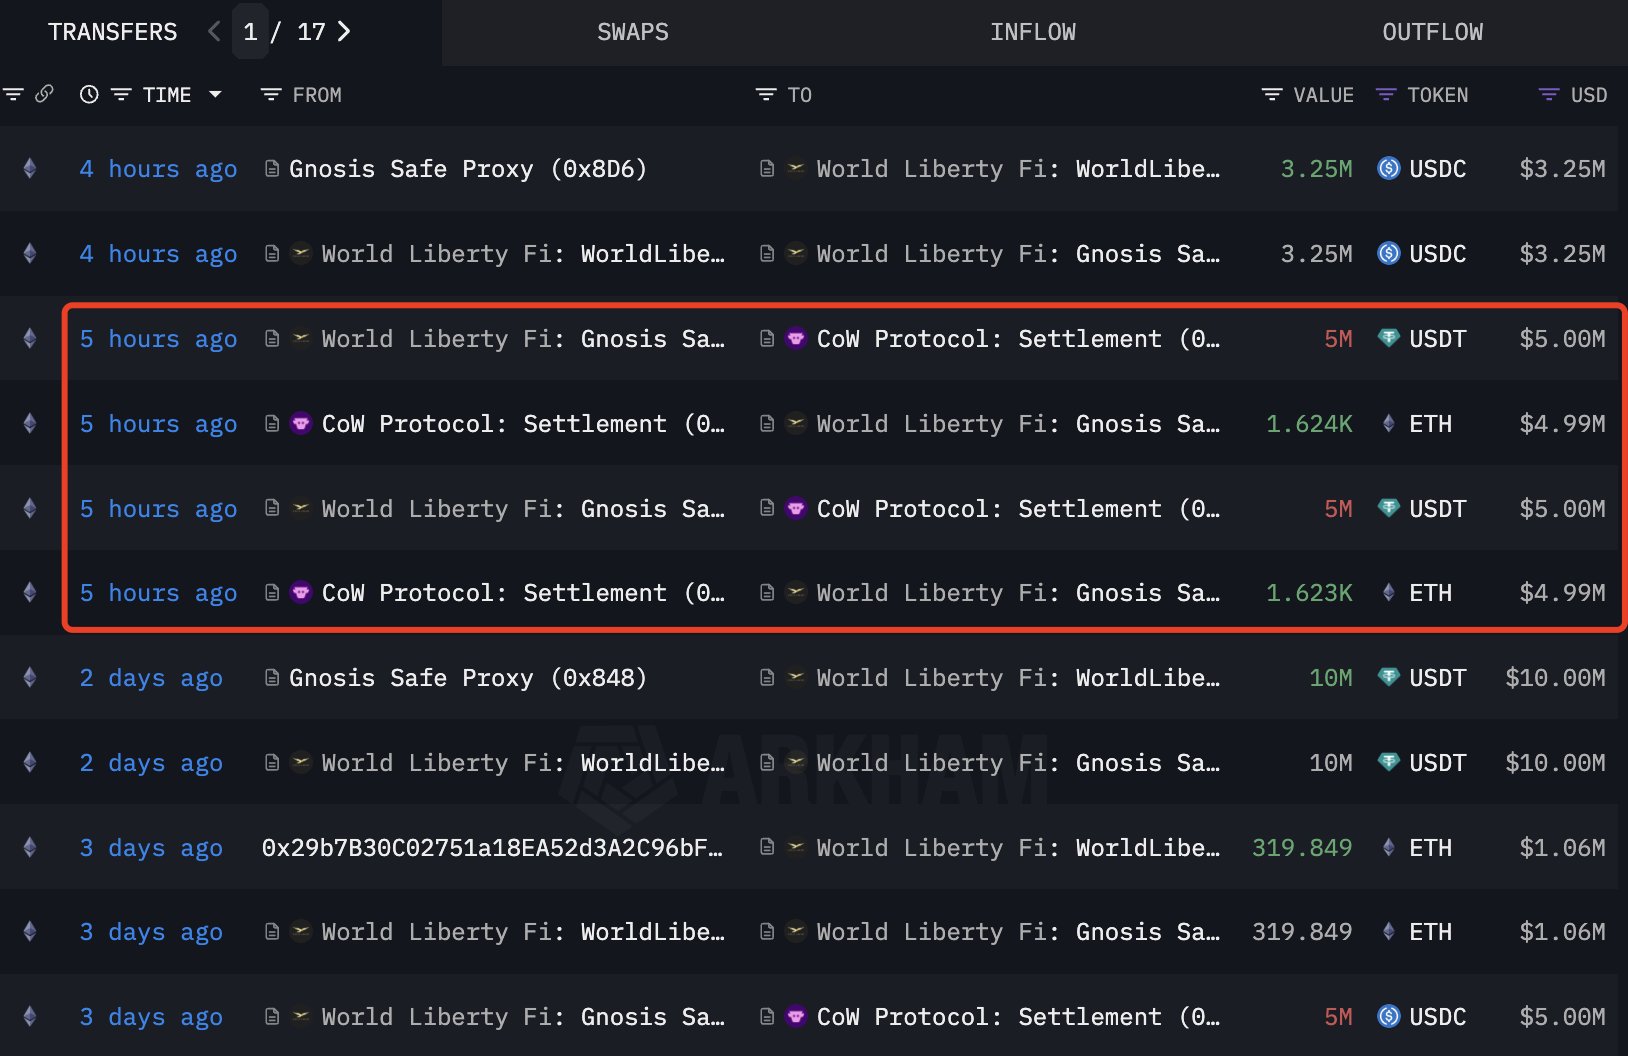Open address 0x29b7B30C02751a18EA52d3A2C96bF

point(491,848)
